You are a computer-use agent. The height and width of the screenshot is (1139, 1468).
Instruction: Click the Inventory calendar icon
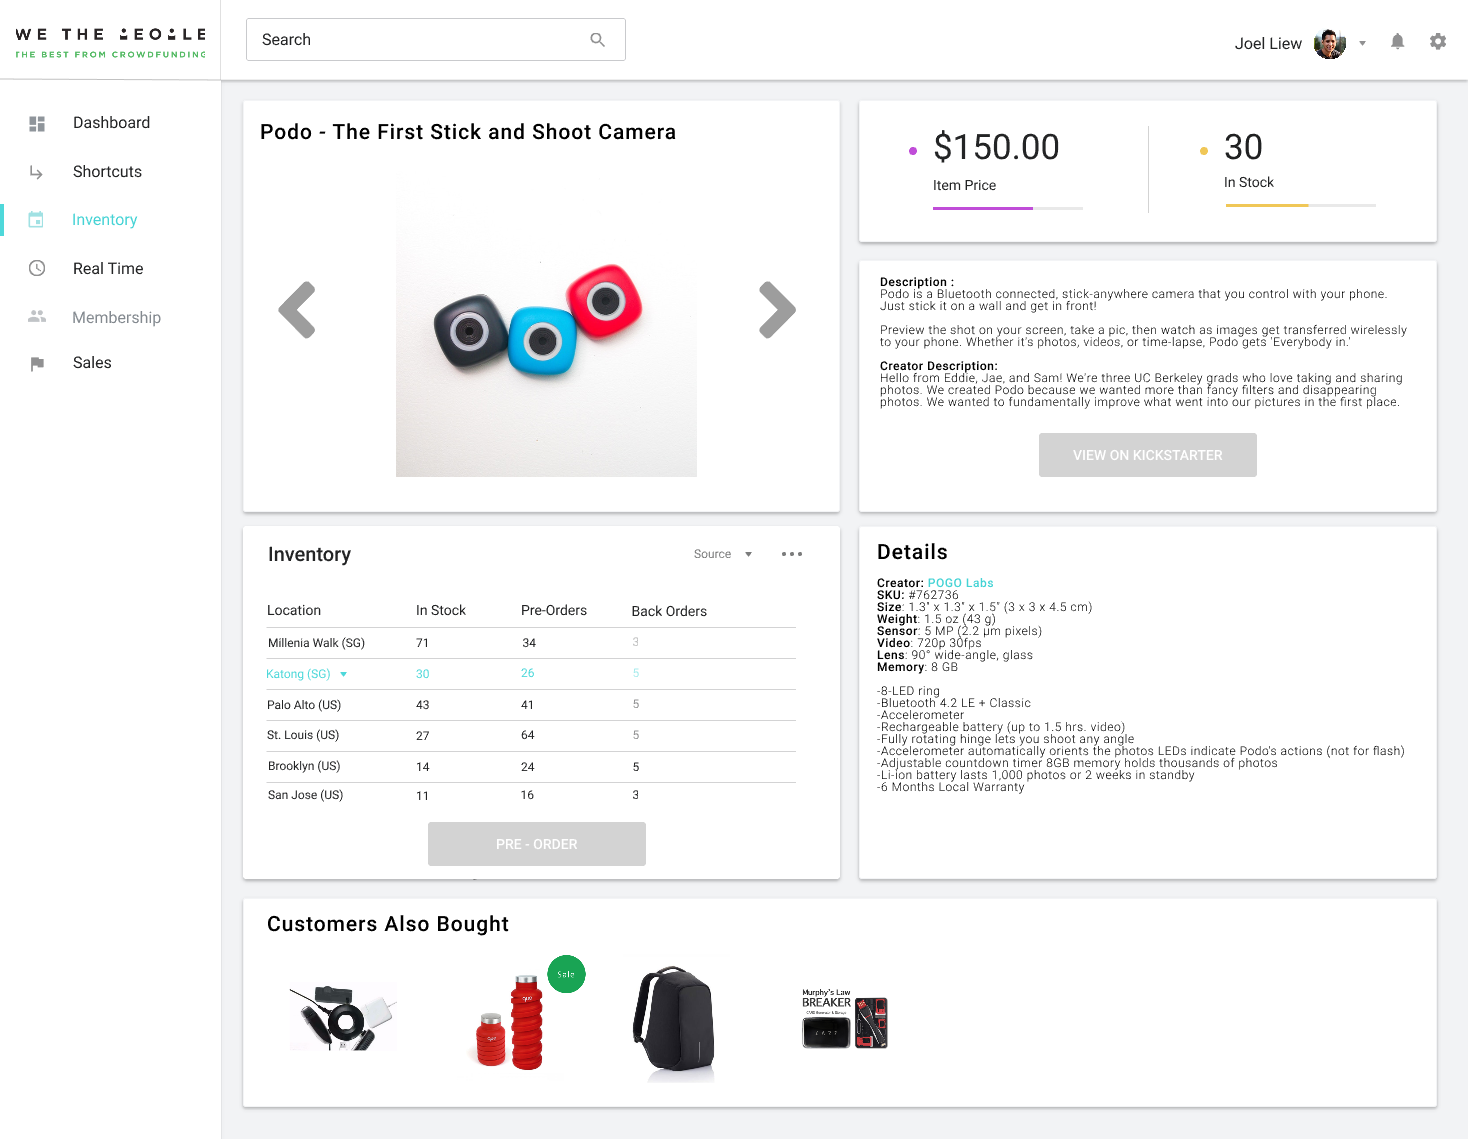pyautogui.click(x=36, y=220)
